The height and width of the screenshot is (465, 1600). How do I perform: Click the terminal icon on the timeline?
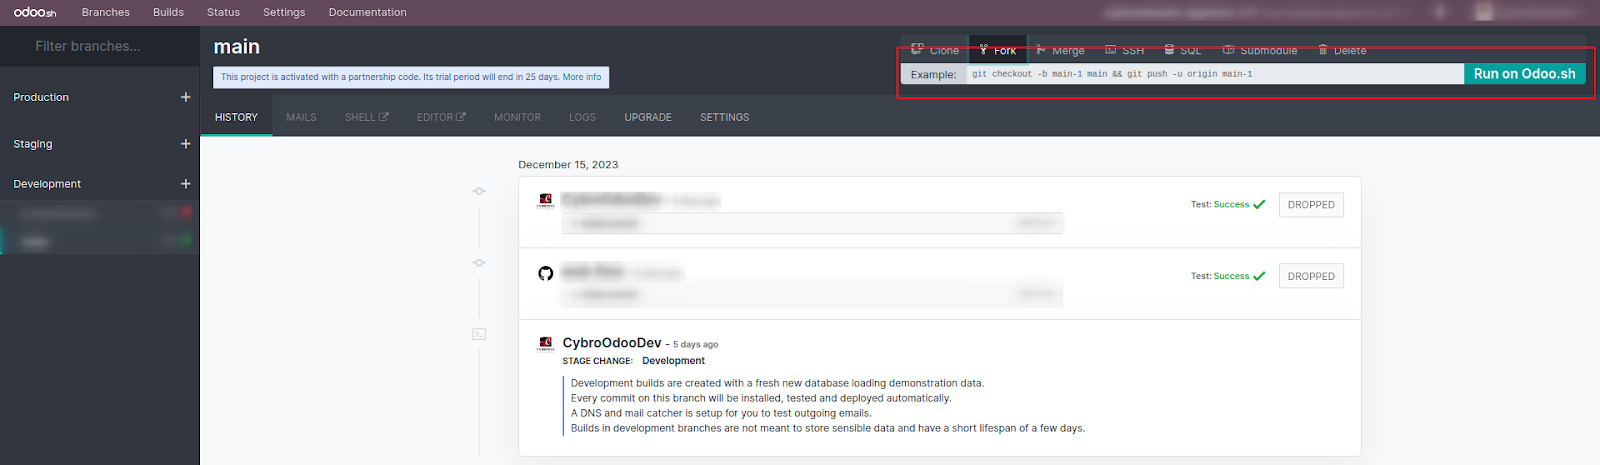tap(479, 334)
